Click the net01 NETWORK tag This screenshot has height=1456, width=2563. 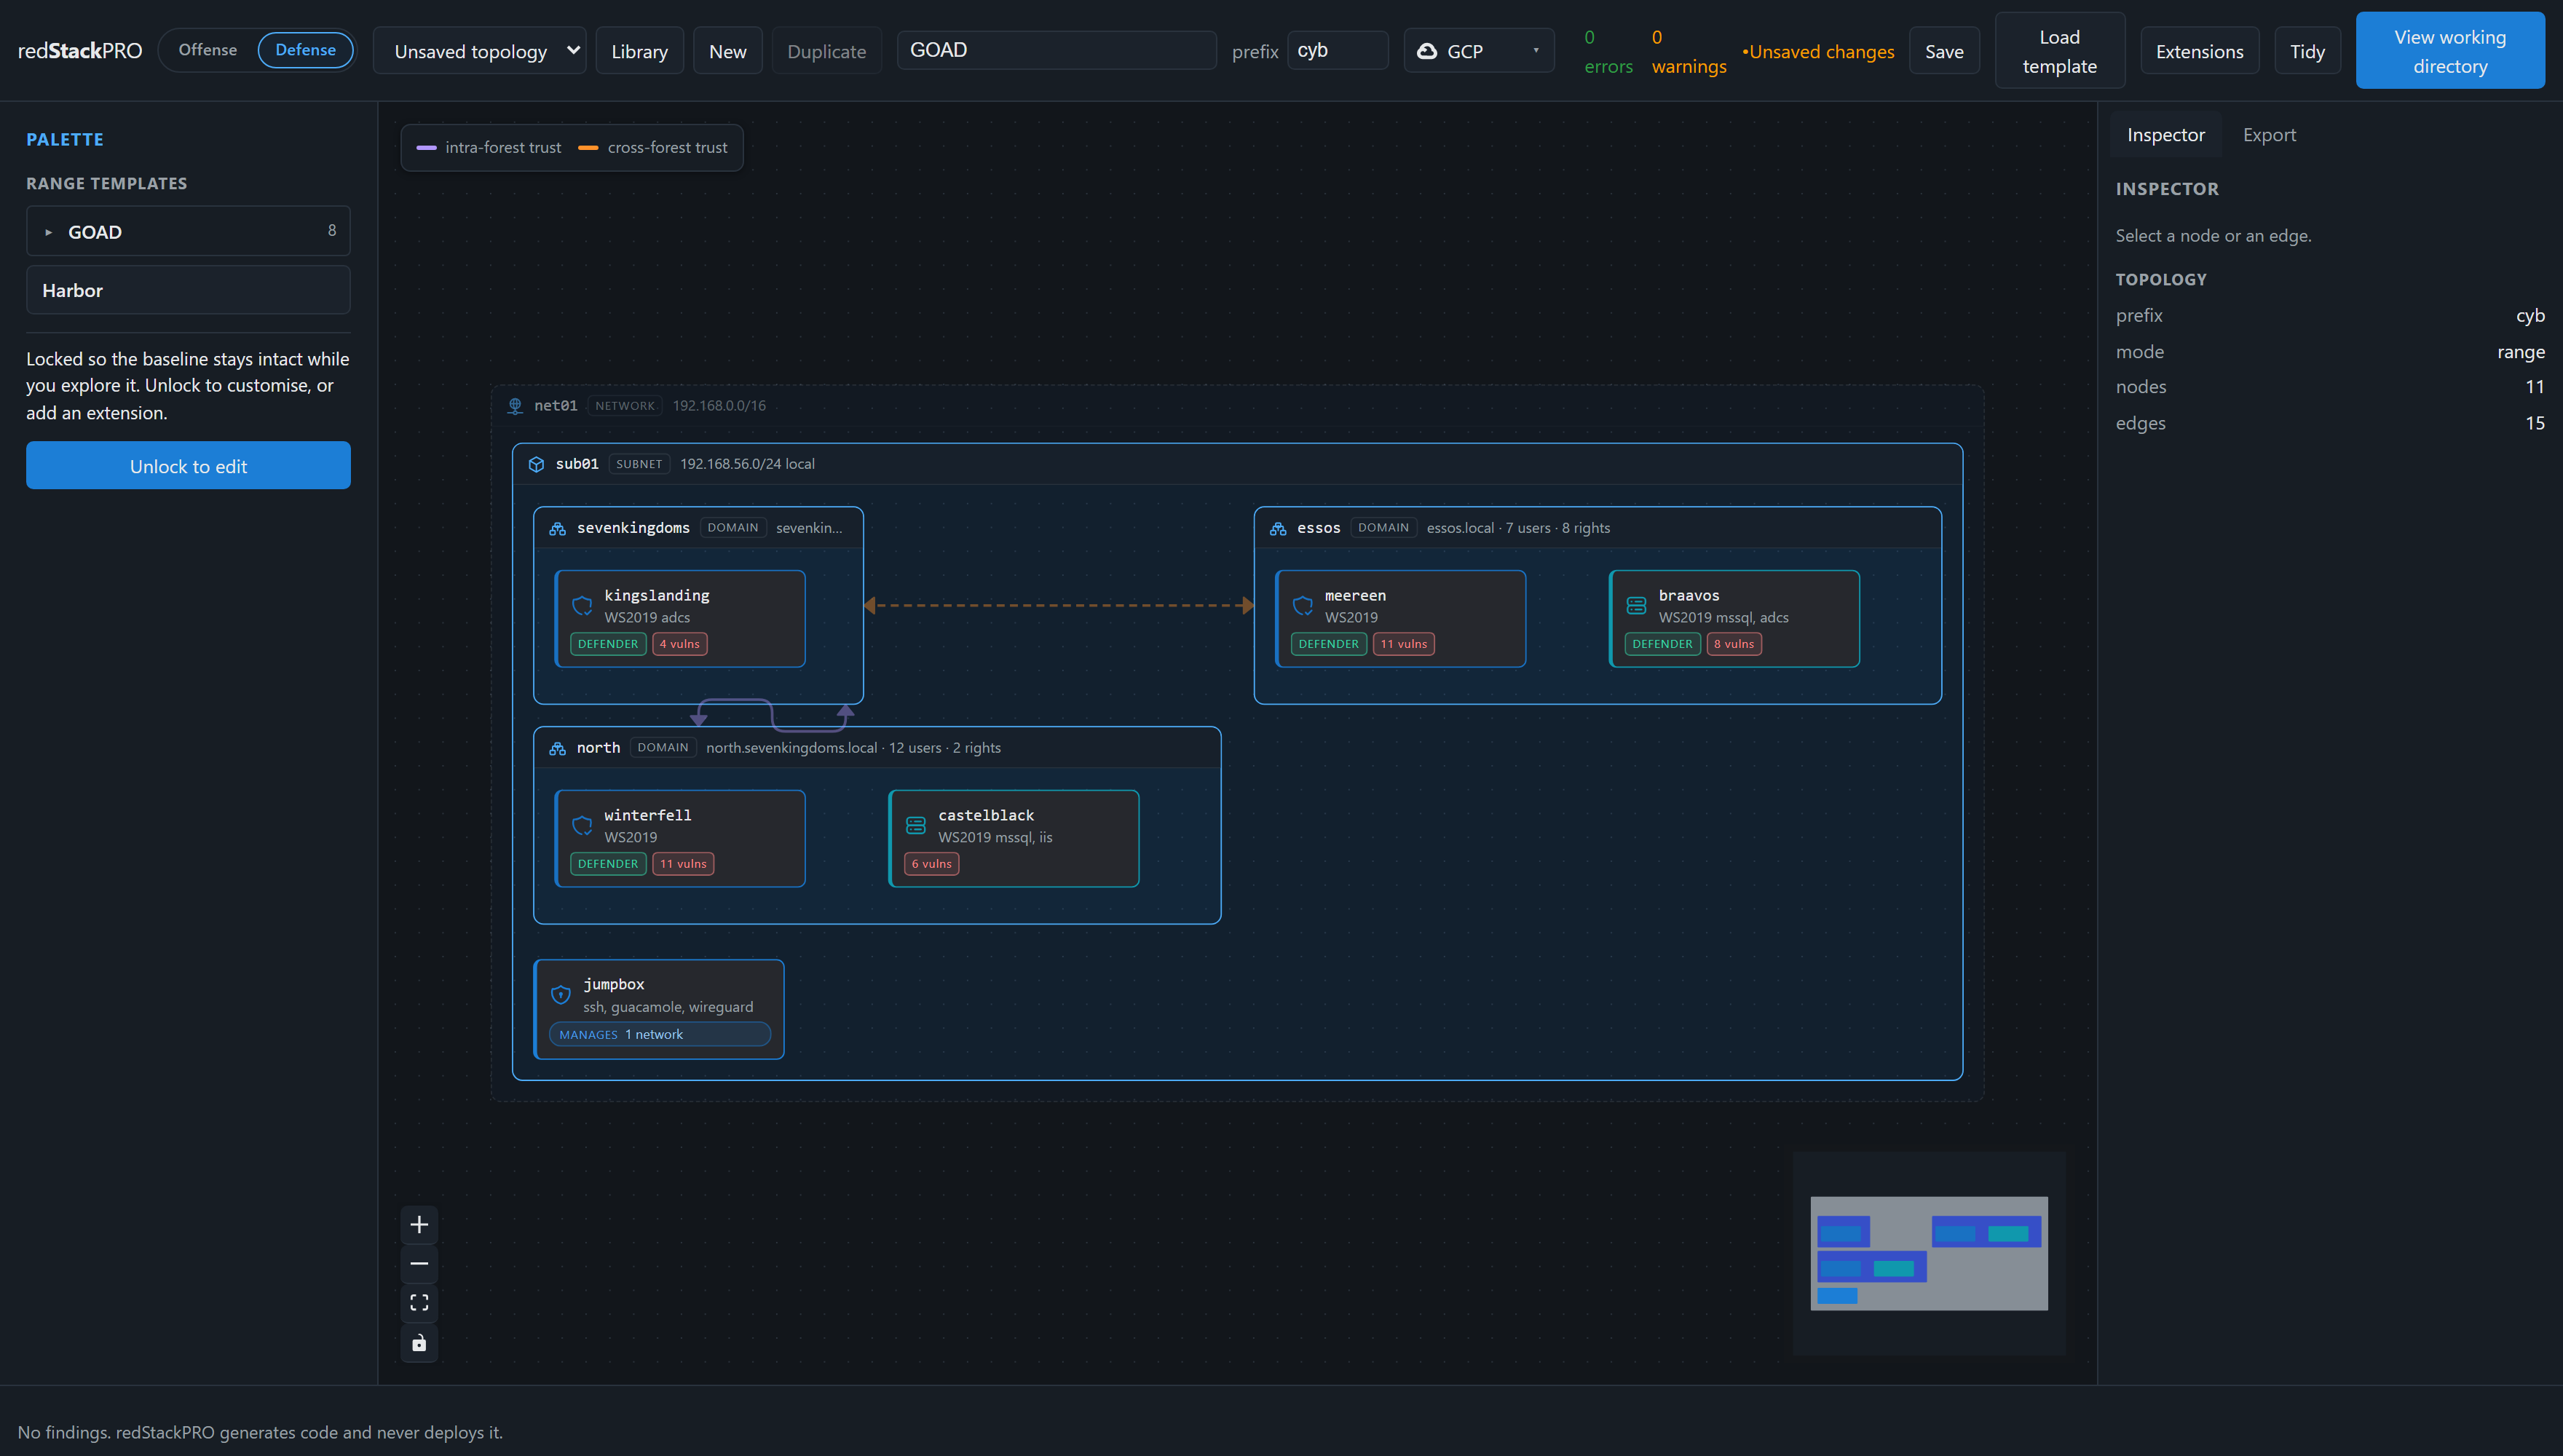pos(625,406)
